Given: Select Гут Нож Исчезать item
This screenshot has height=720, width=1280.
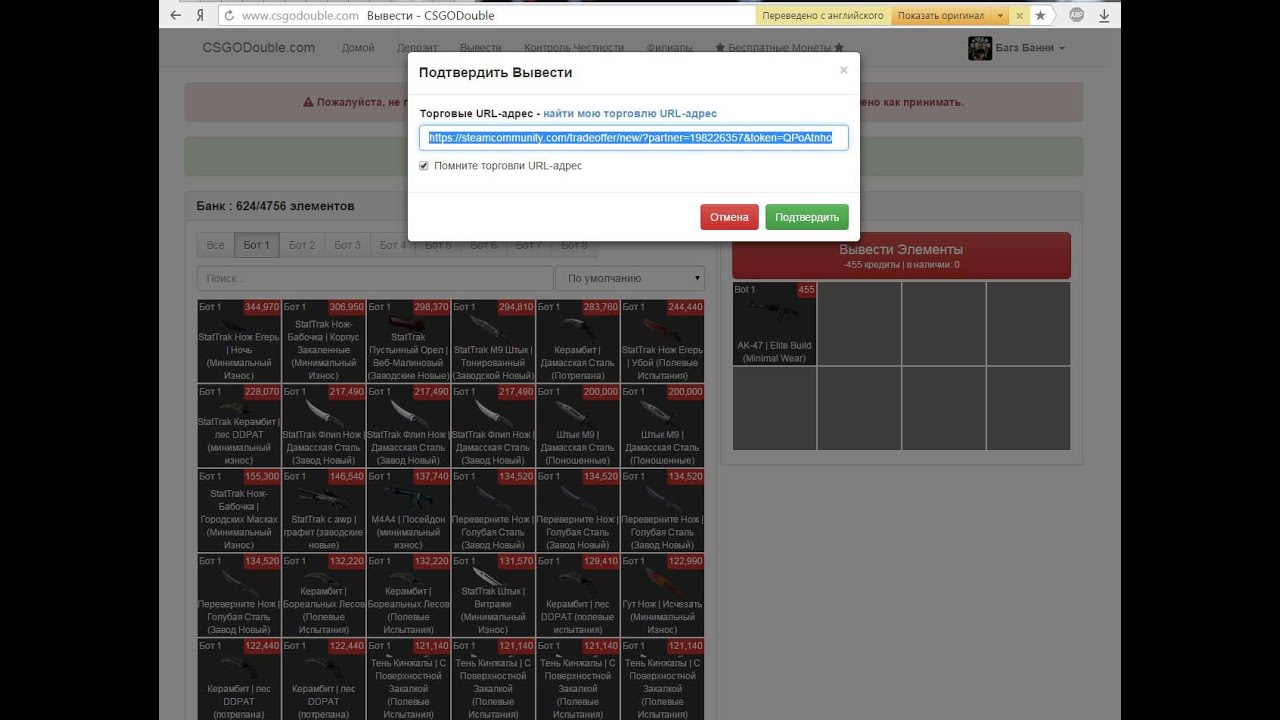Looking at the screenshot, I should tap(662, 596).
